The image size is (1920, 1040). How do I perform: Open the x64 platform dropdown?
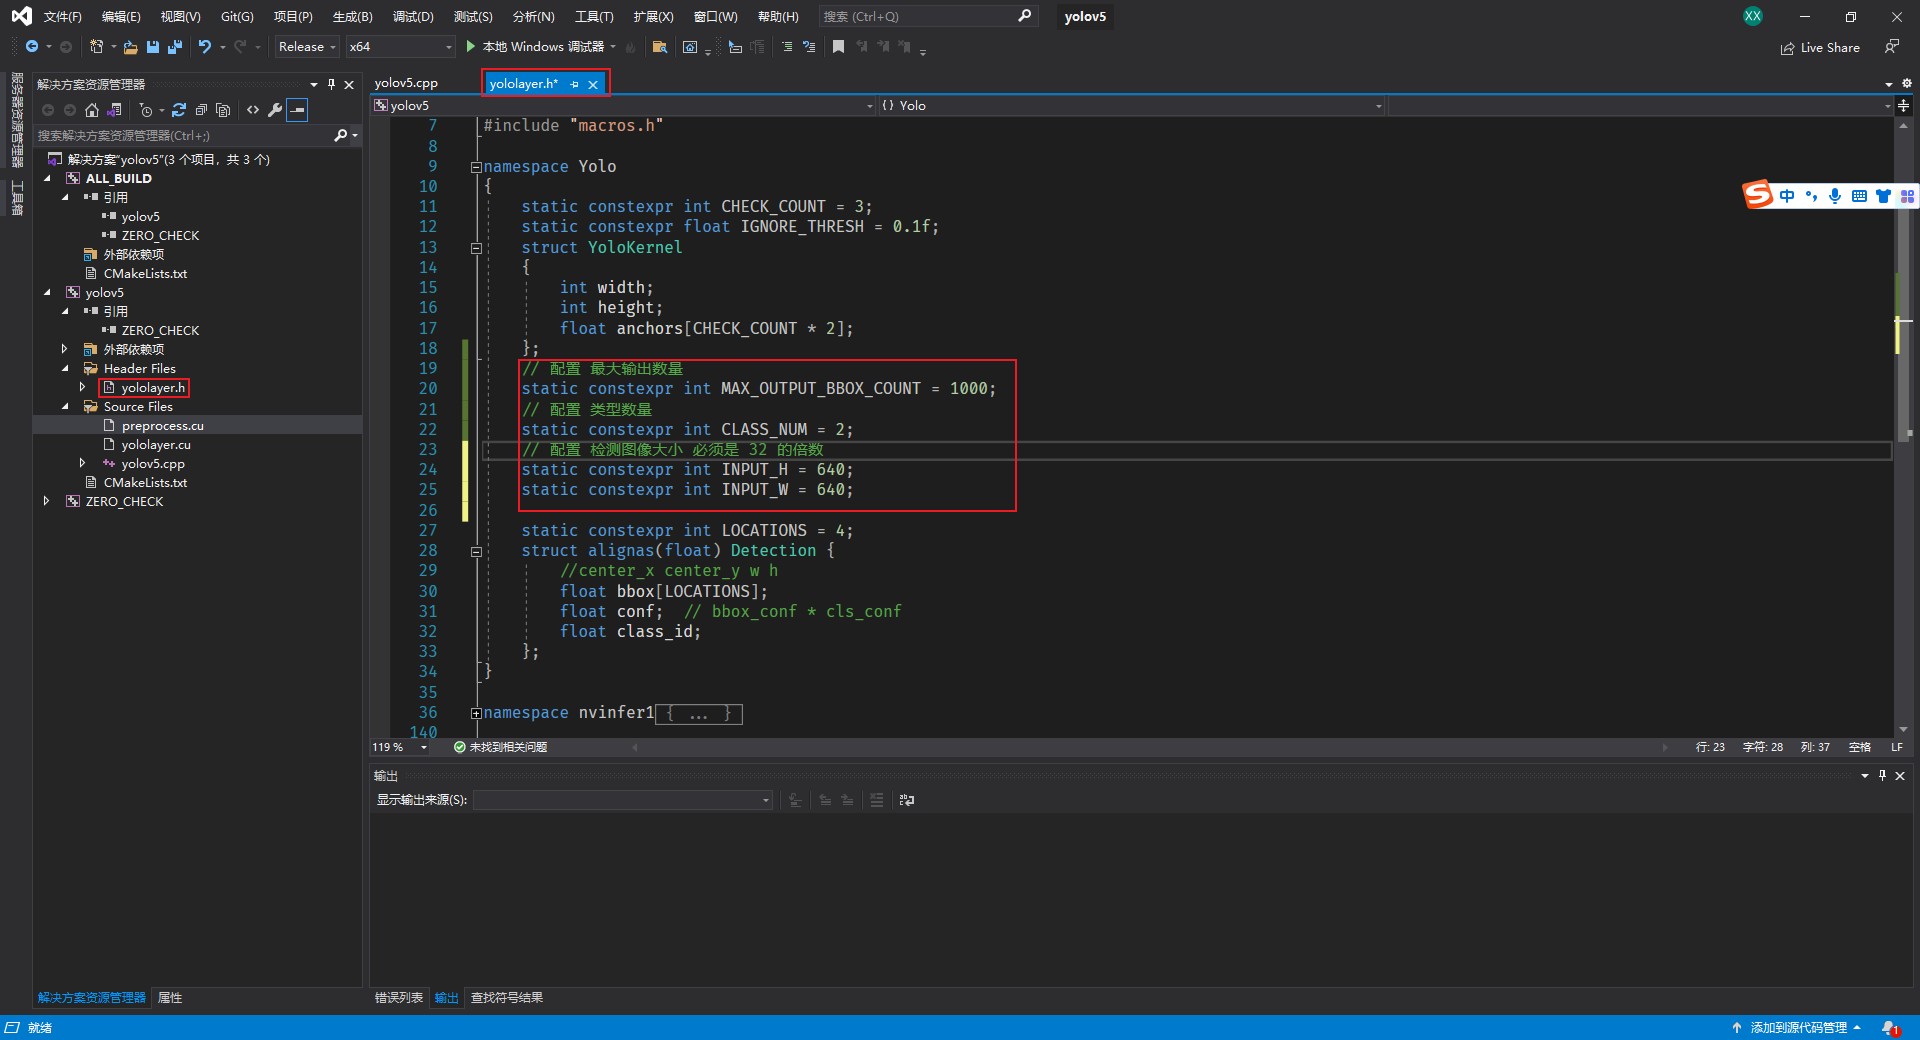tap(400, 47)
